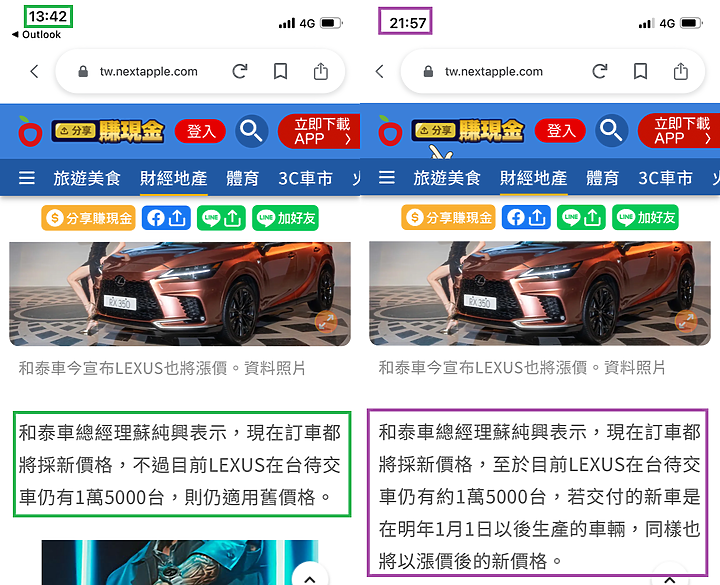Image resolution: width=720 pixels, height=585 pixels.
Task: Share icon in right browser bar
Action: [681, 71]
